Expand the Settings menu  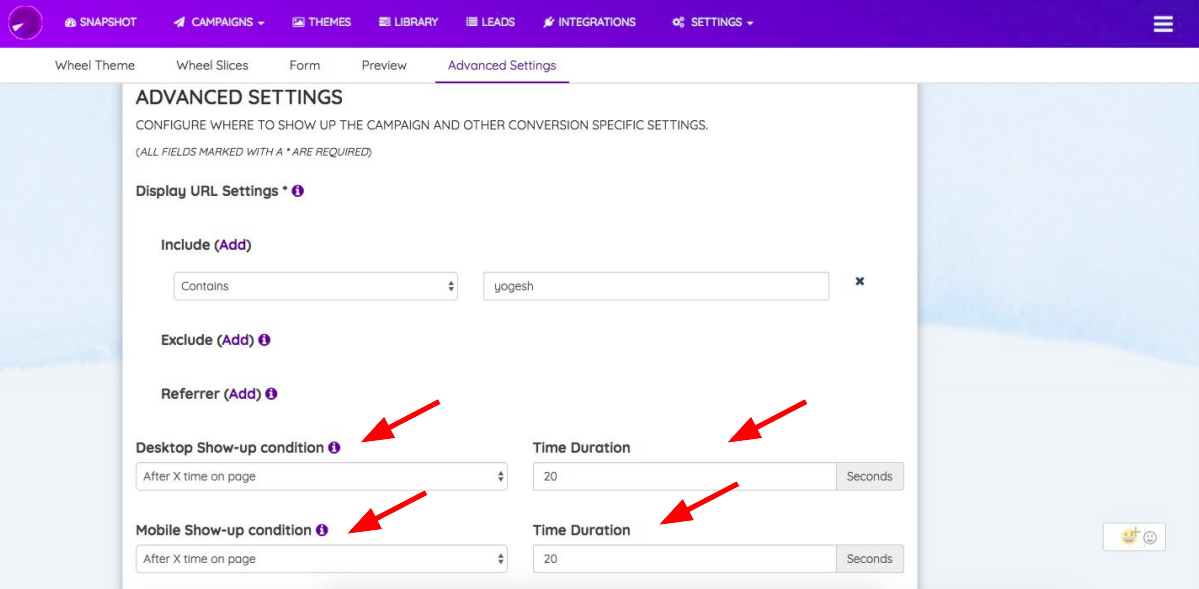(713, 22)
